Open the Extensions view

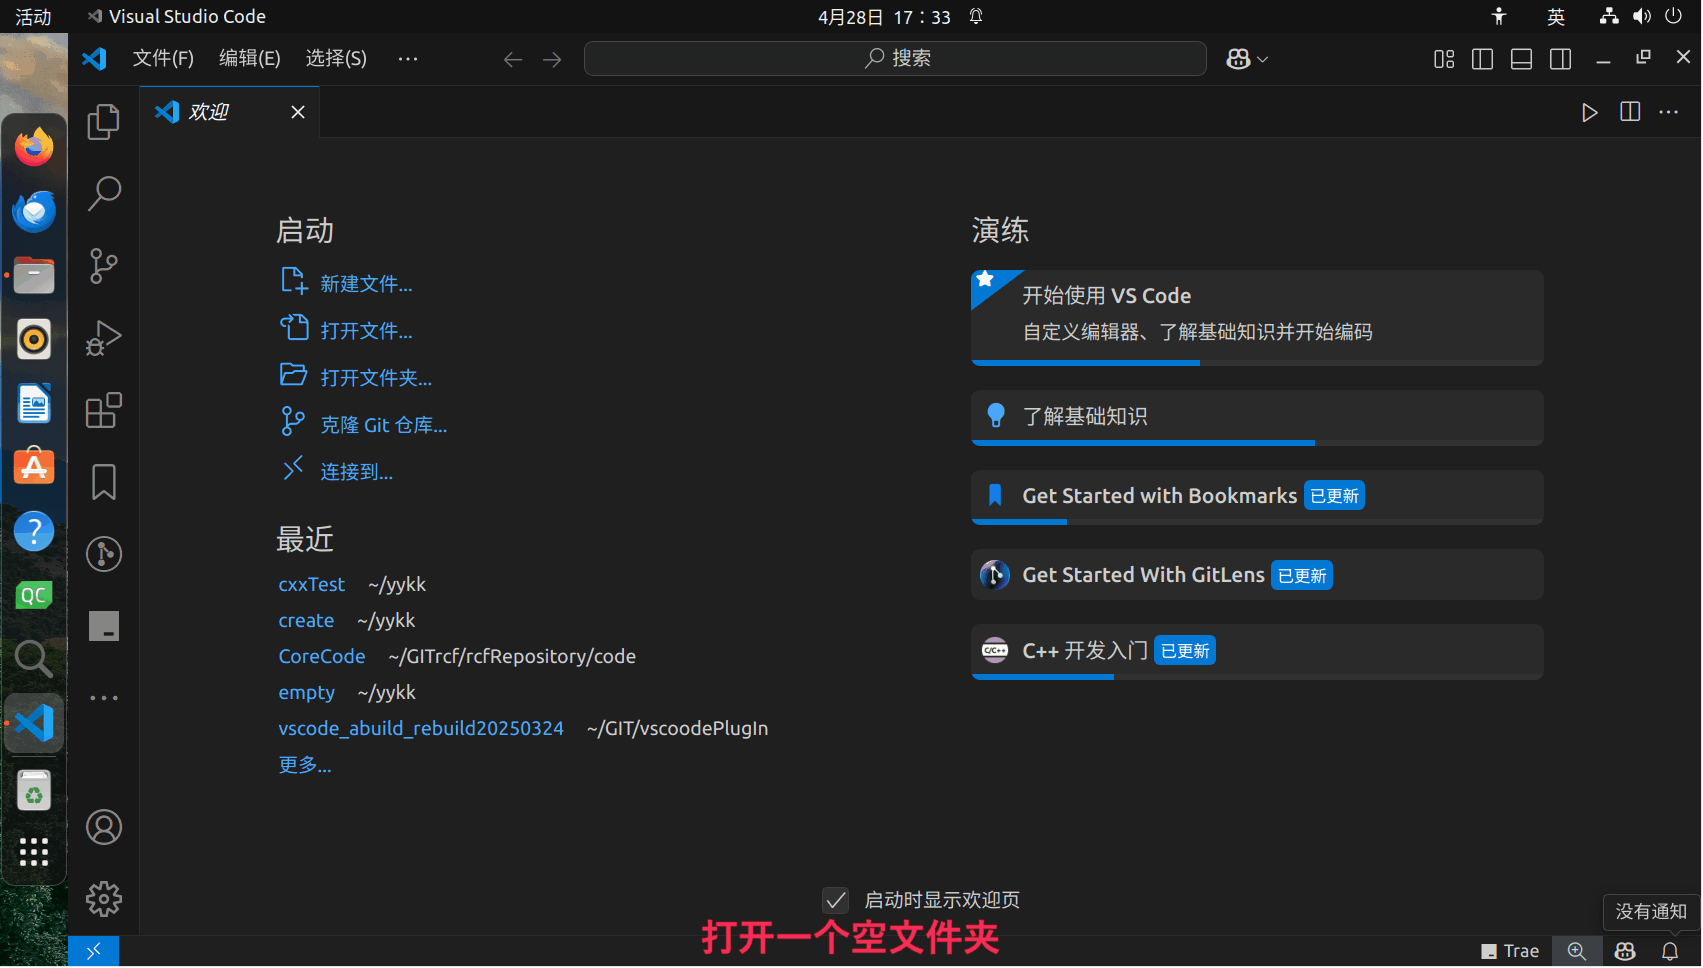103,410
